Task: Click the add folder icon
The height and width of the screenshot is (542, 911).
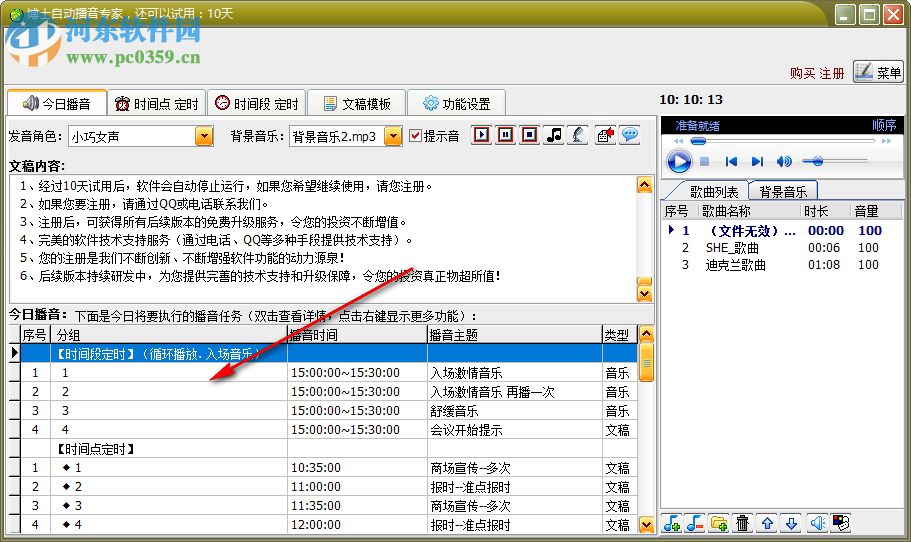Action: pyautogui.click(x=719, y=523)
